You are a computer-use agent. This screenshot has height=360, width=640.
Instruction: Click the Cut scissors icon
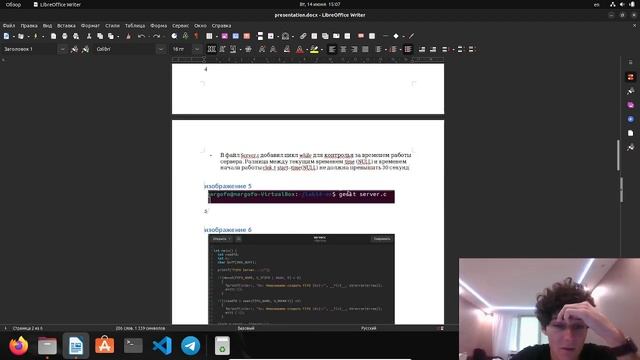tap(89, 36)
